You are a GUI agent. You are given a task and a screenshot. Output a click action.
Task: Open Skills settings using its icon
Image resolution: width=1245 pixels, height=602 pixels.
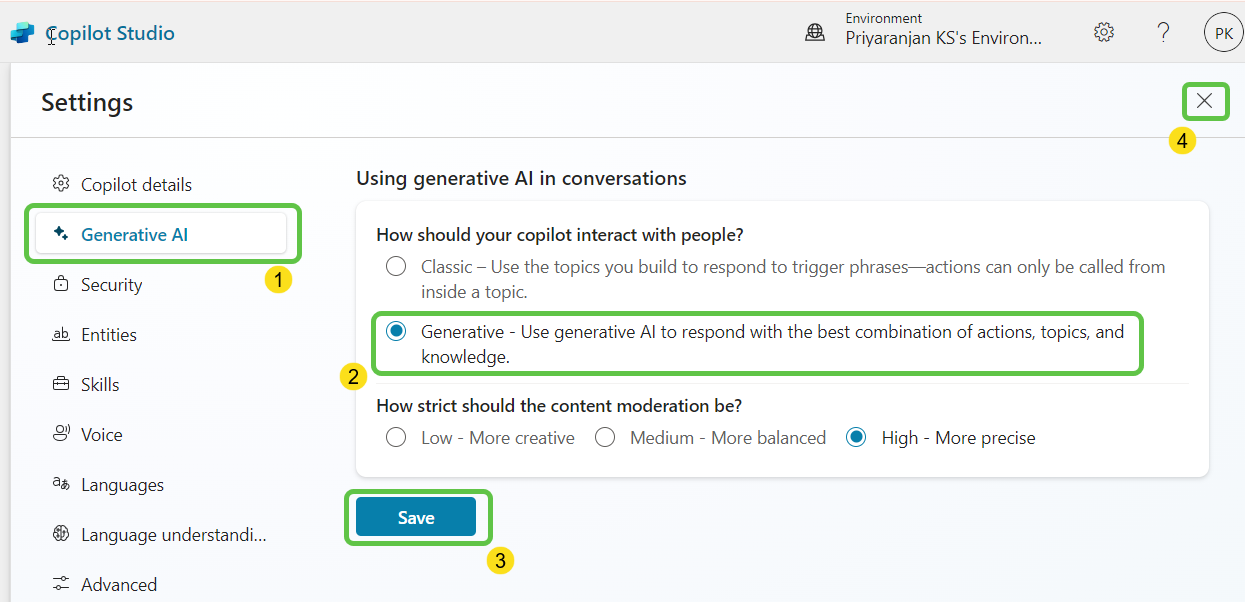[x=59, y=384]
